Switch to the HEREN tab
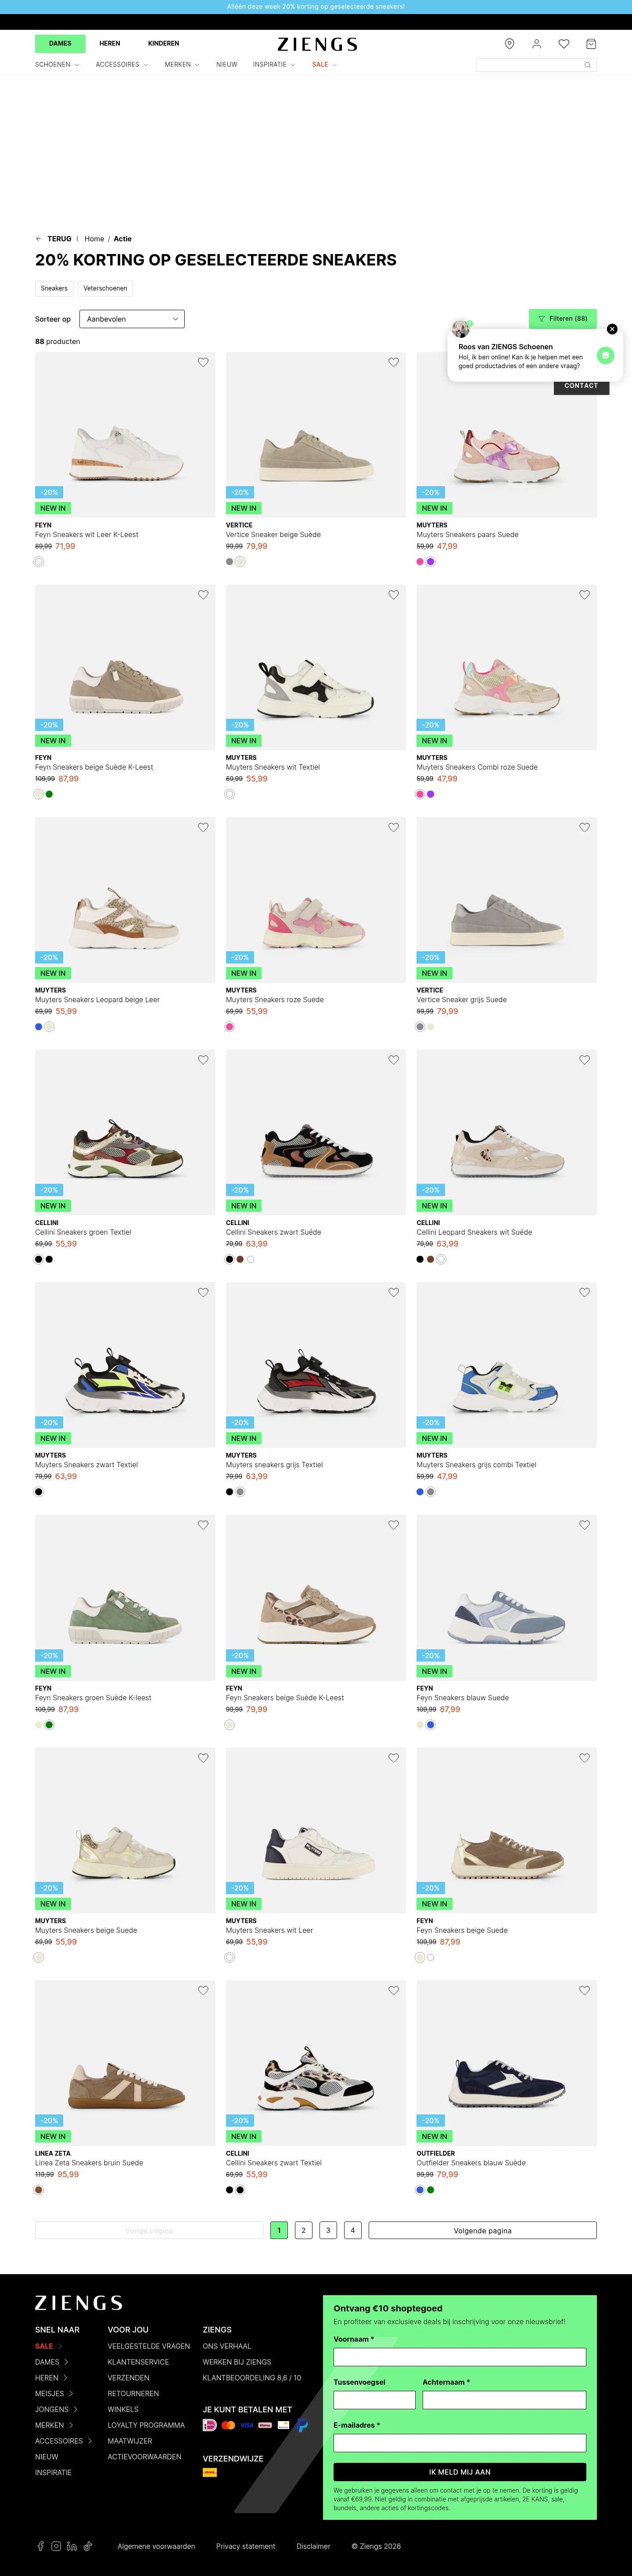Viewport: 632px width, 2576px height. (x=110, y=43)
